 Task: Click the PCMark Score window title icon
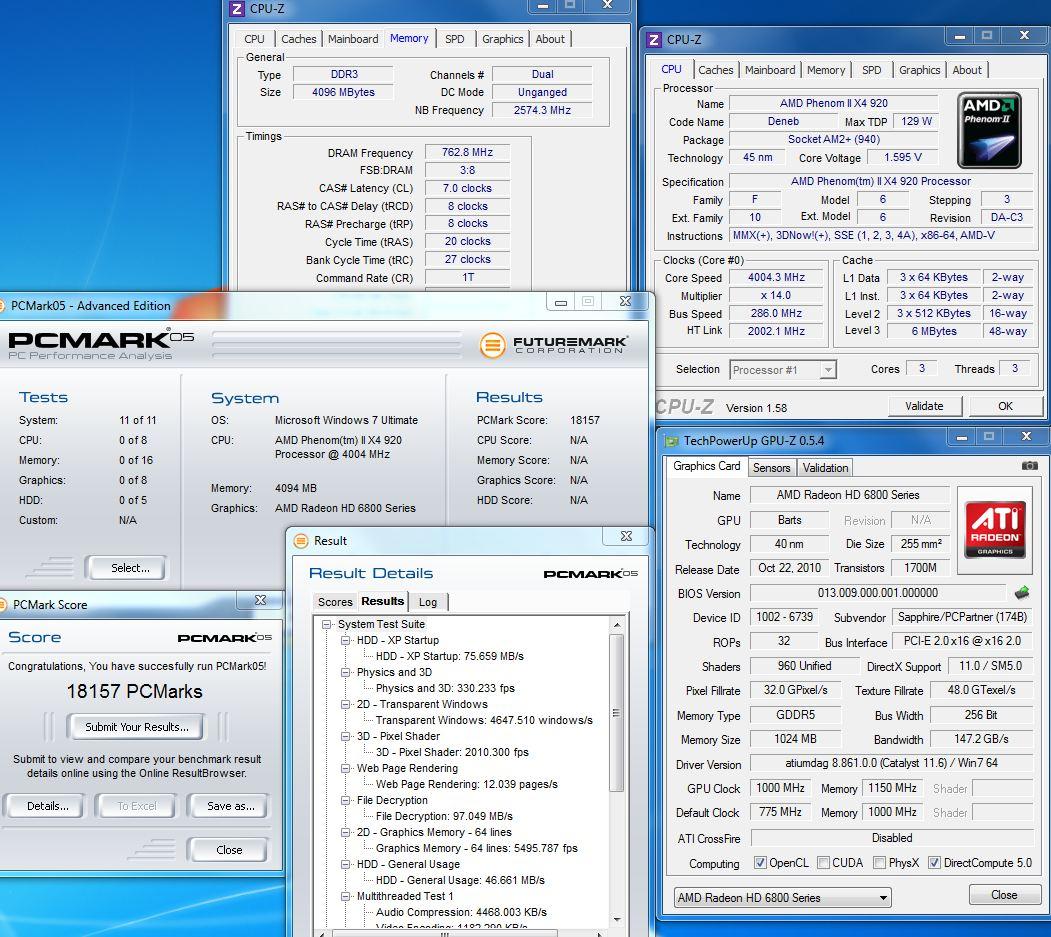(3, 605)
